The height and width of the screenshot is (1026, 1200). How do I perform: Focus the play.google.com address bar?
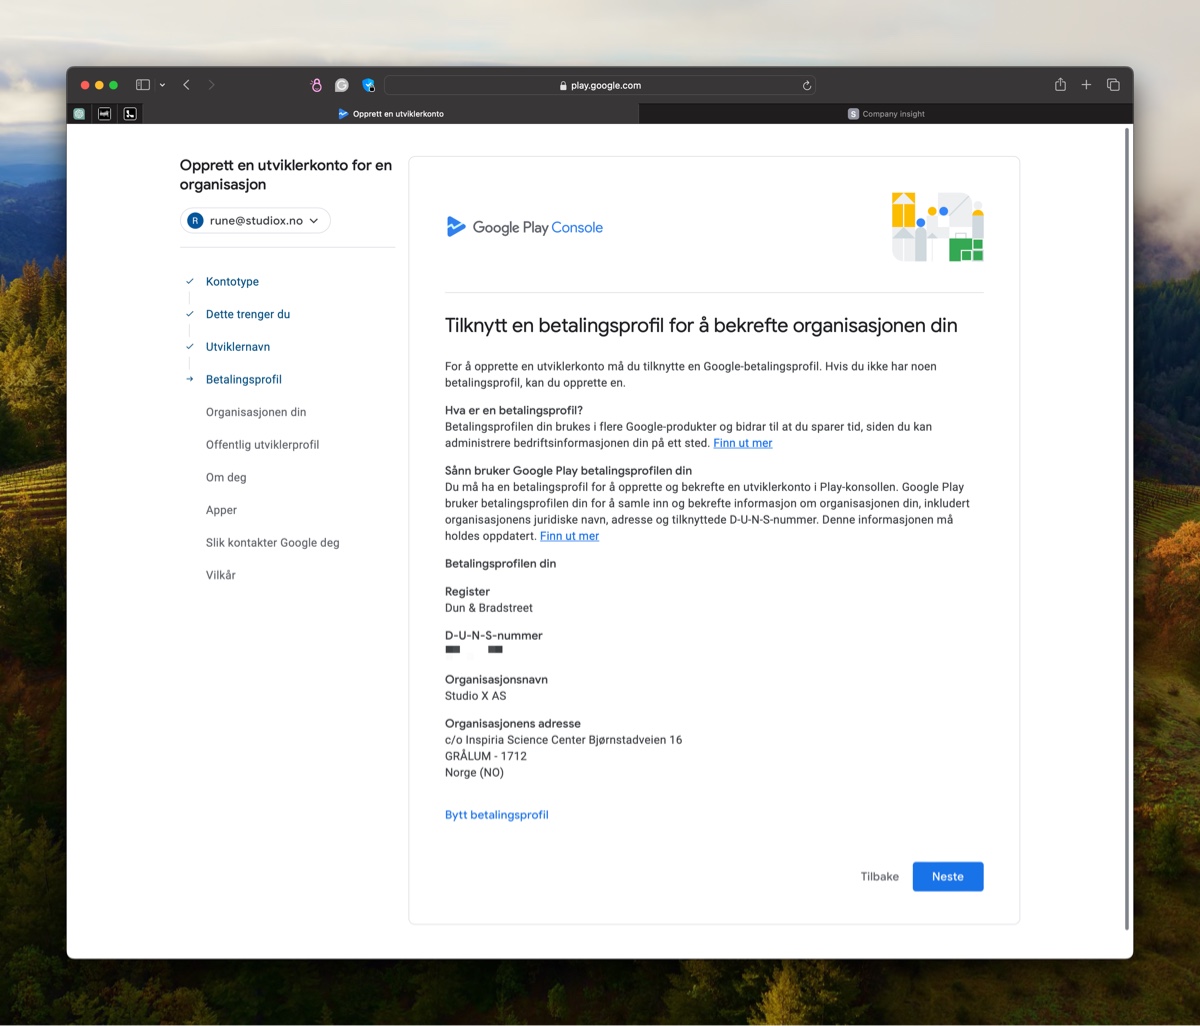(600, 86)
